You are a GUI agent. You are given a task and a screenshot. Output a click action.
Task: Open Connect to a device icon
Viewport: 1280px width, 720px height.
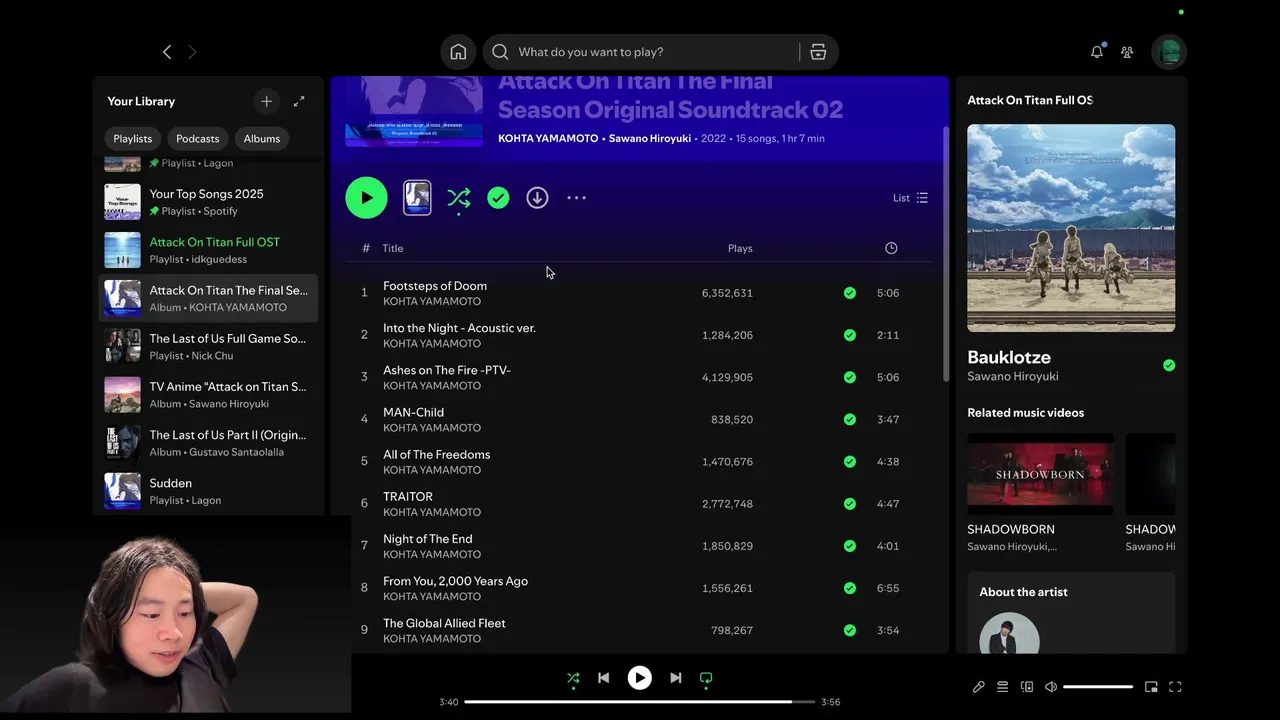tap(1027, 687)
